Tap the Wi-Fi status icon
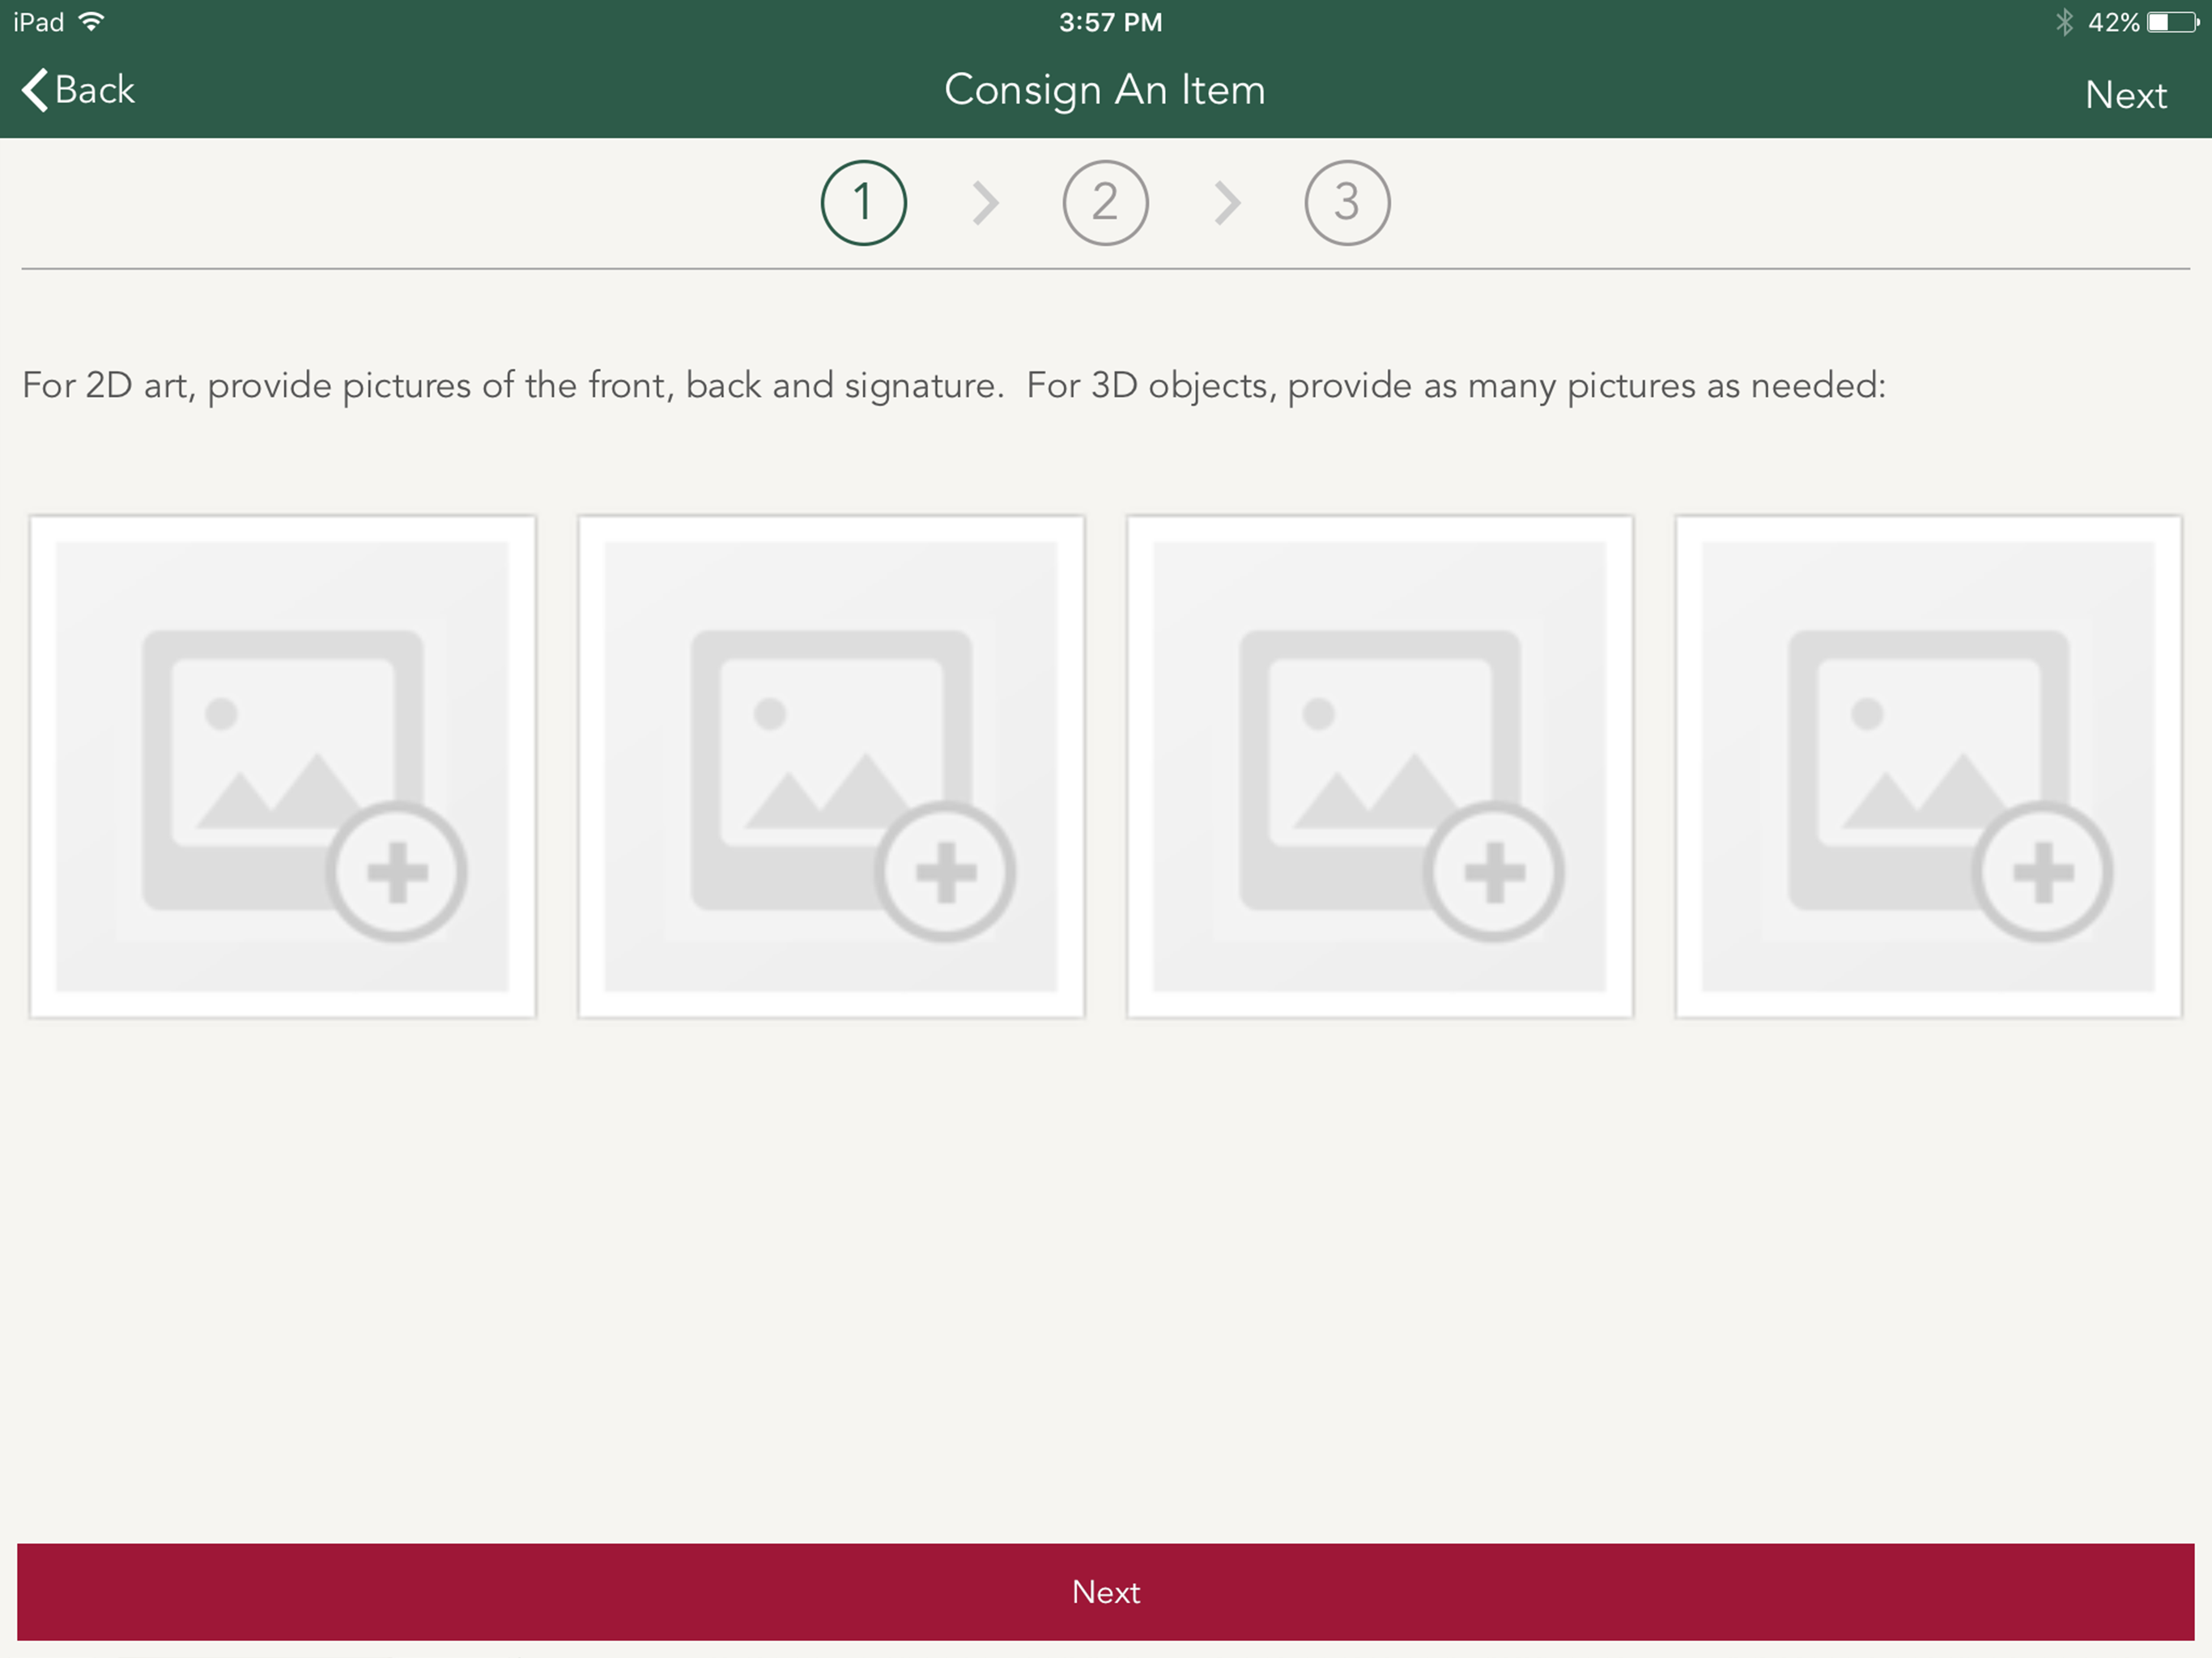Viewport: 2212px width, 1658px height. [91, 22]
